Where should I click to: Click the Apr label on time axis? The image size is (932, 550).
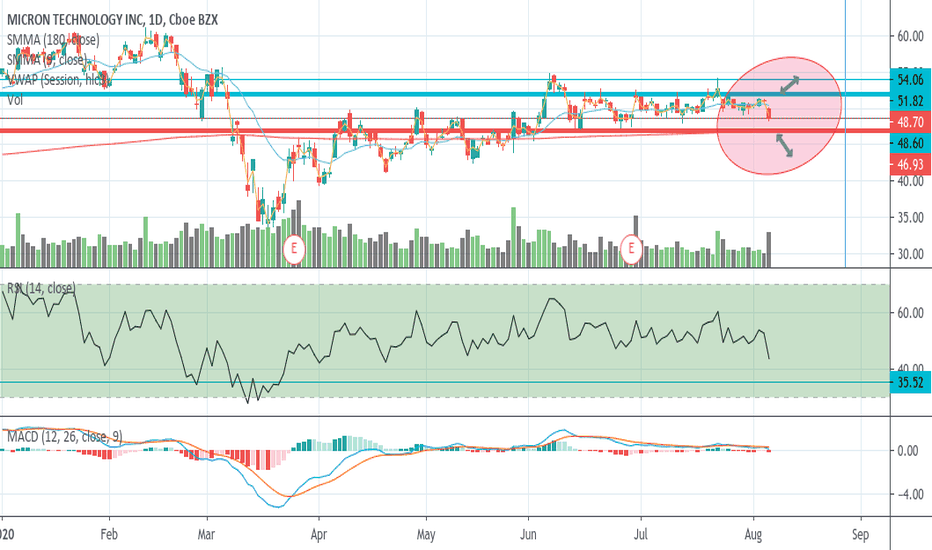click(319, 535)
